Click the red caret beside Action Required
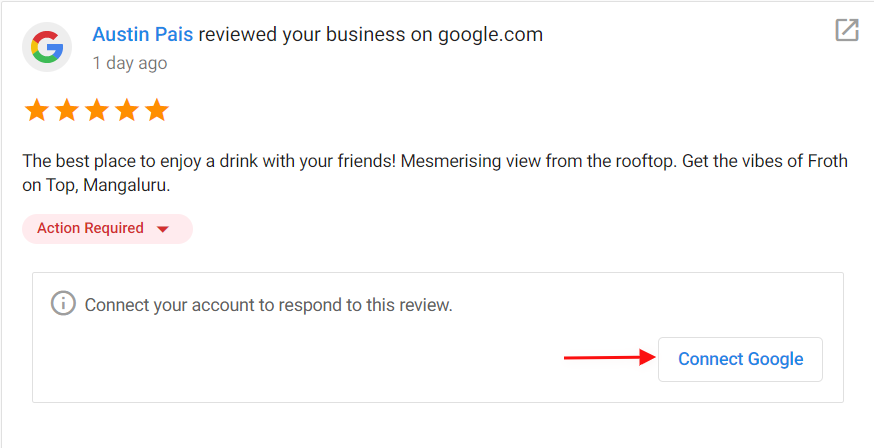This screenshot has height=448, width=874. pyautogui.click(x=163, y=229)
